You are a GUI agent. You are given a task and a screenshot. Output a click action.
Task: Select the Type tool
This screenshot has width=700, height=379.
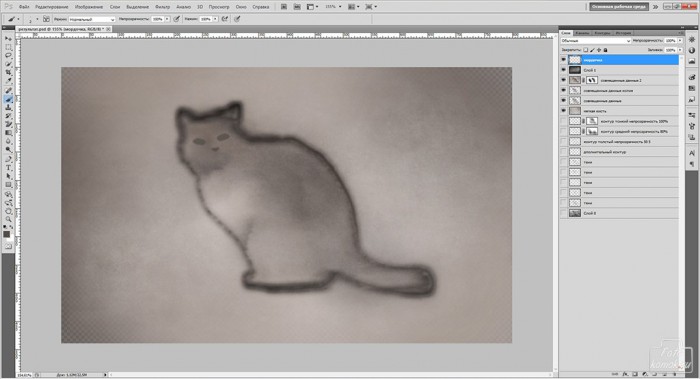pos(8,168)
